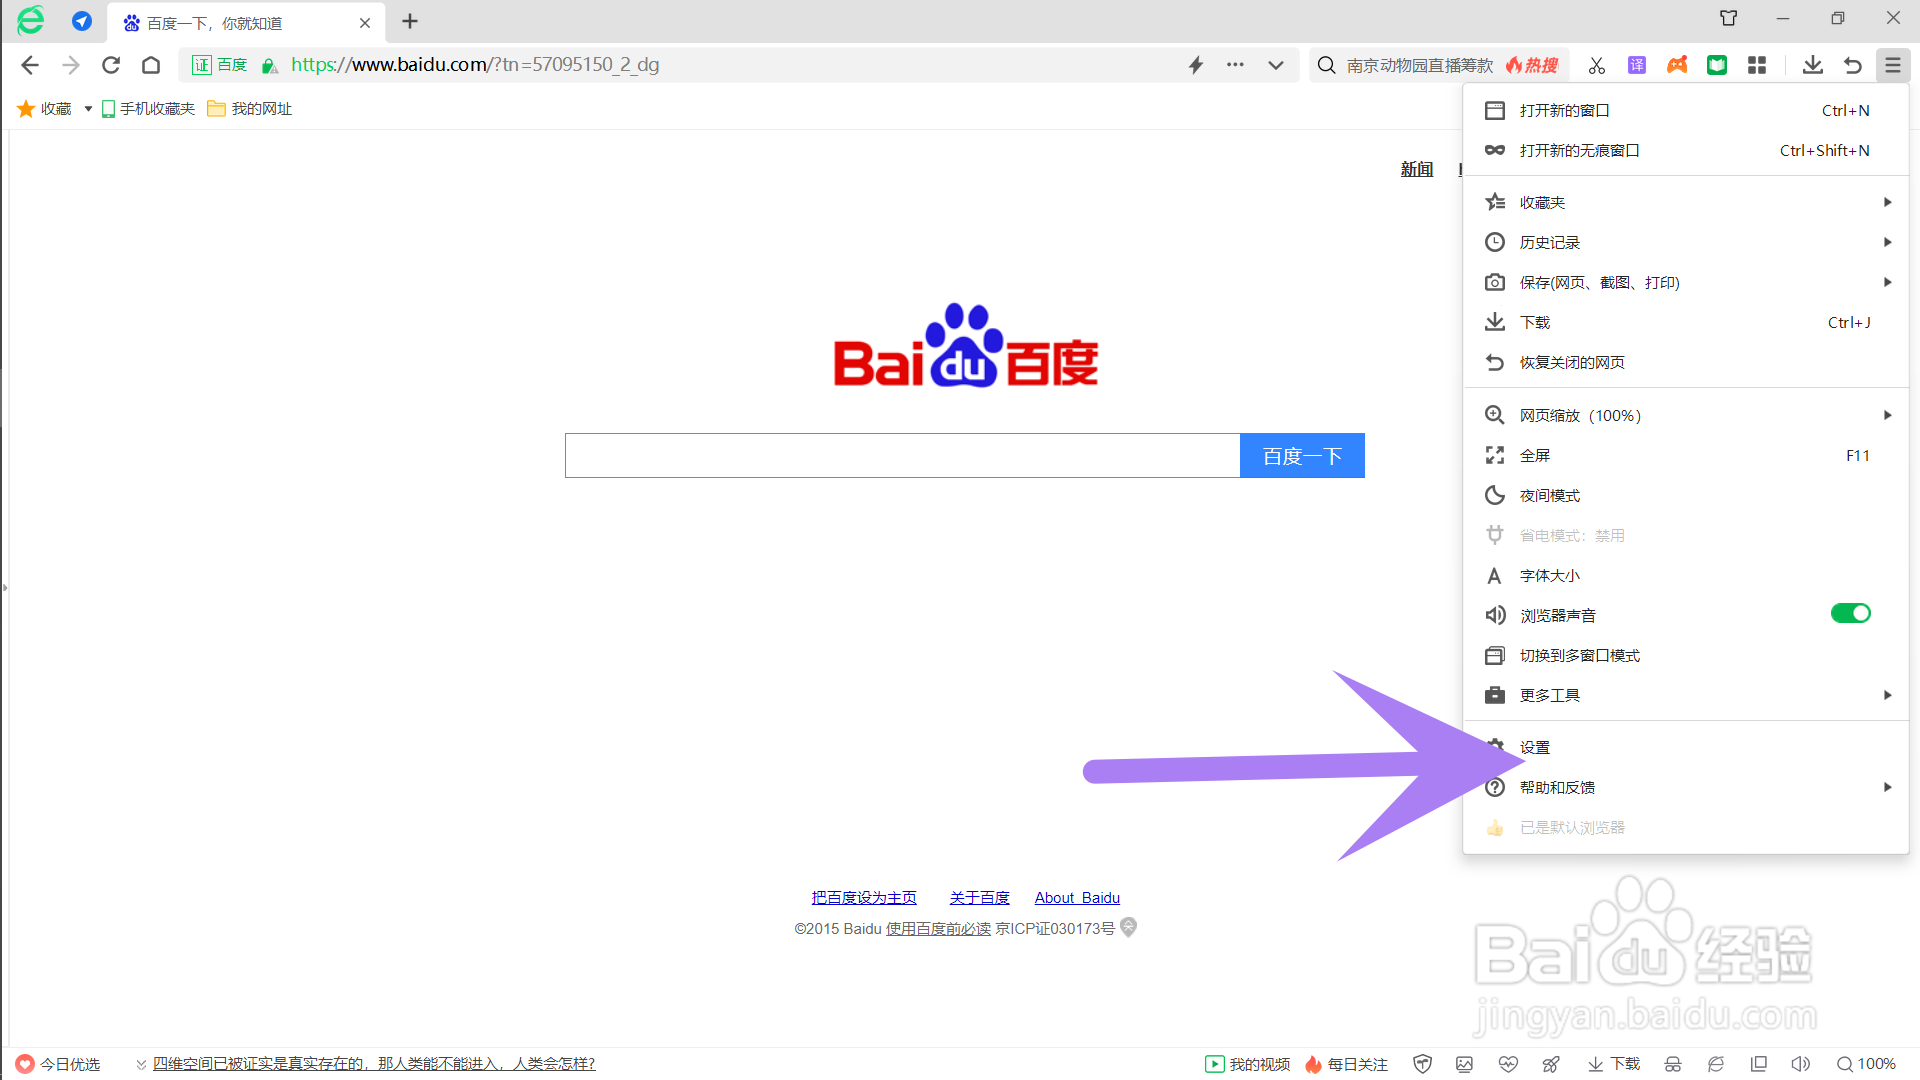
Task: Click the 360 browser logo icon
Action: [x=31, y=20]
